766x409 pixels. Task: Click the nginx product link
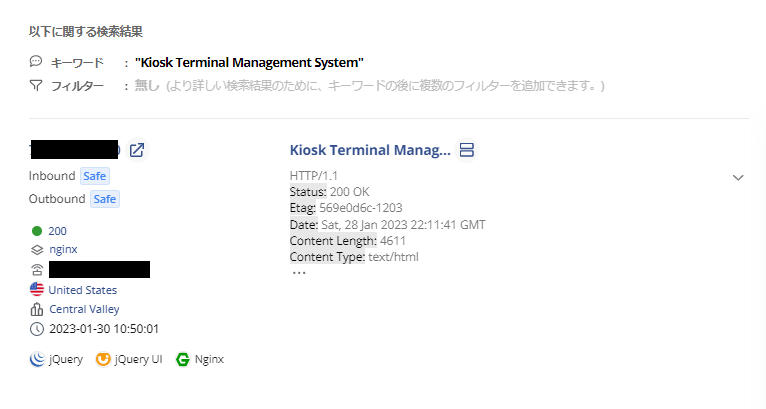click(x=64, y=249)
